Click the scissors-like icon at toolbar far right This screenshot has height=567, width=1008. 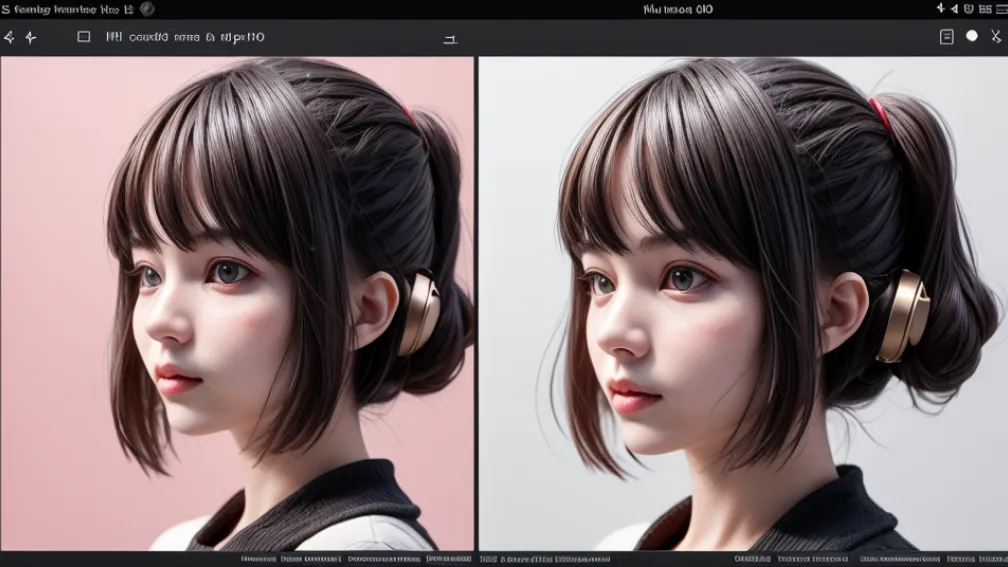pos(996,37)
